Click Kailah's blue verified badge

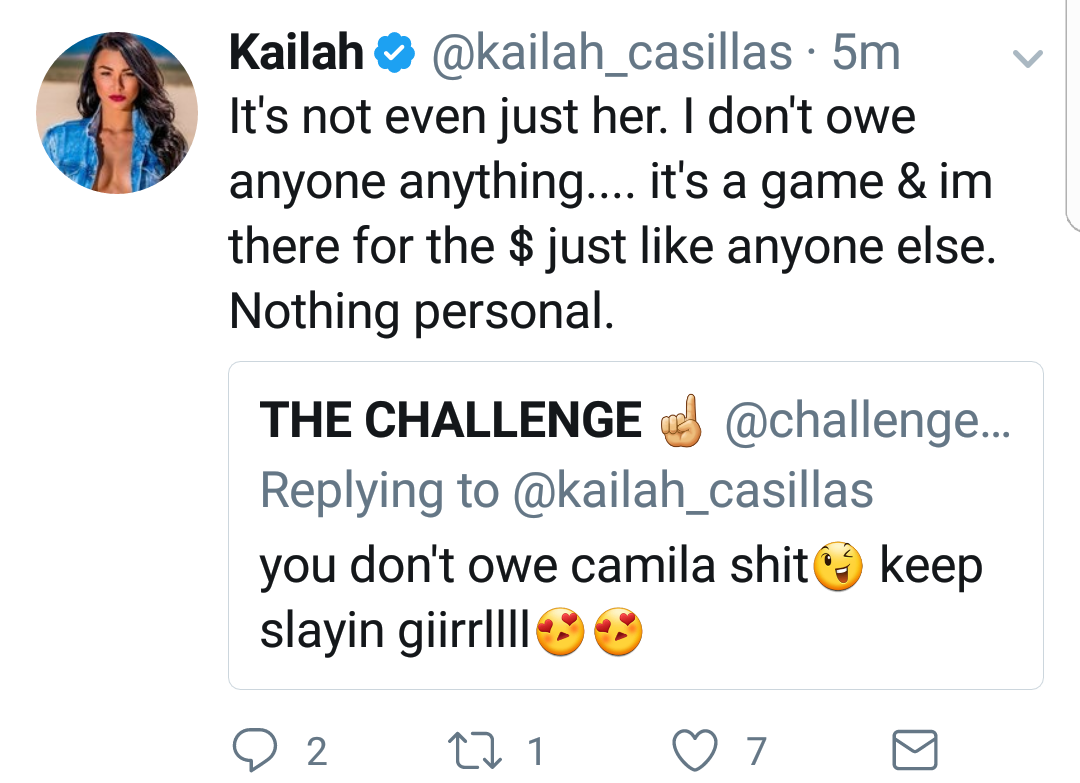pyautogui.click(x=394, y=53)
